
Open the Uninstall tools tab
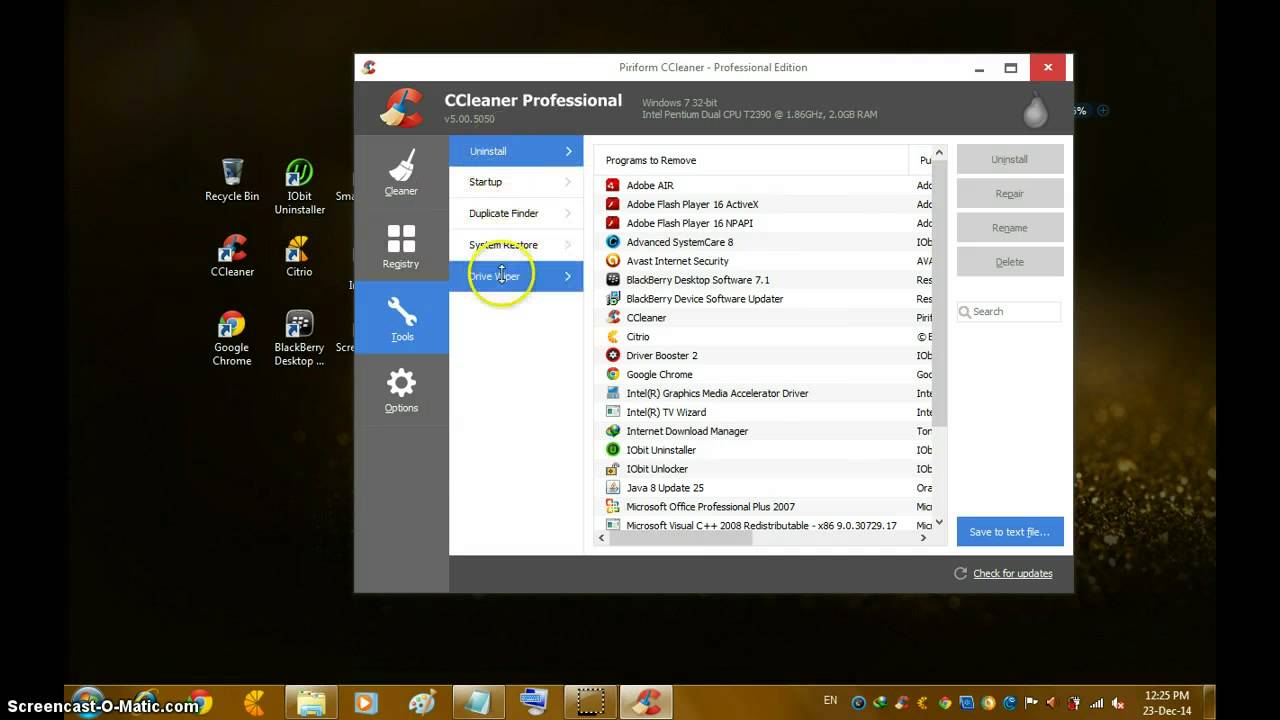coord(516,151)
